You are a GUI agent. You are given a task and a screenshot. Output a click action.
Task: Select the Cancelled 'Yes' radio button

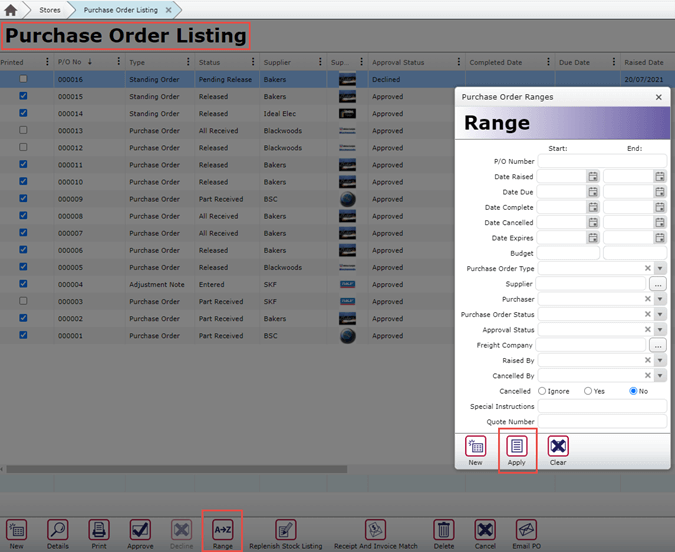(x=588, y=391)
